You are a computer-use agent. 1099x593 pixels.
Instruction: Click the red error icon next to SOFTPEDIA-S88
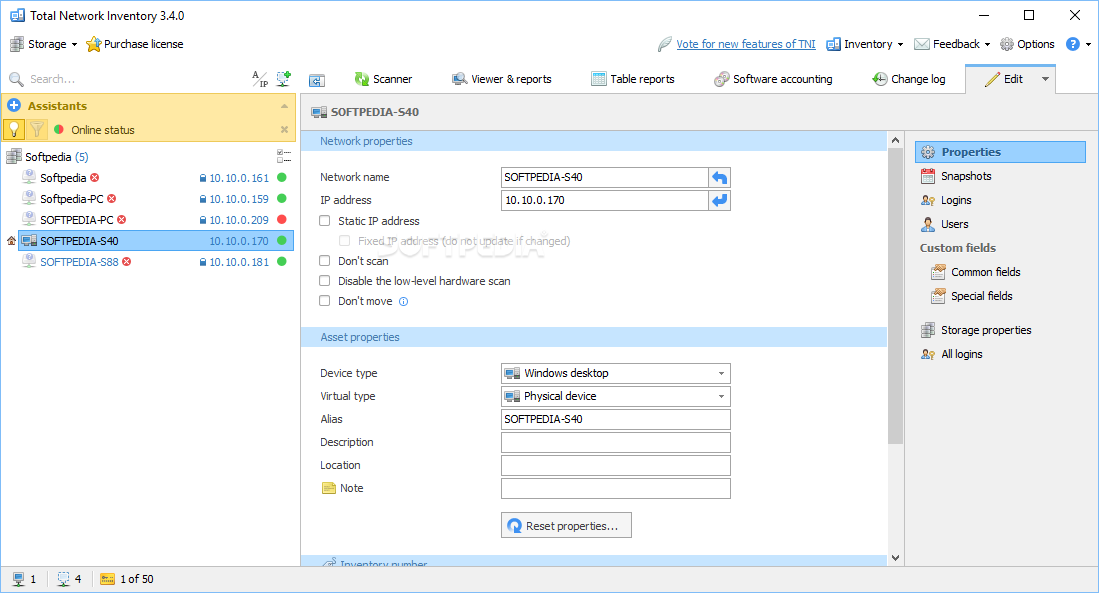pyautogui.click(x=127, y=261)
